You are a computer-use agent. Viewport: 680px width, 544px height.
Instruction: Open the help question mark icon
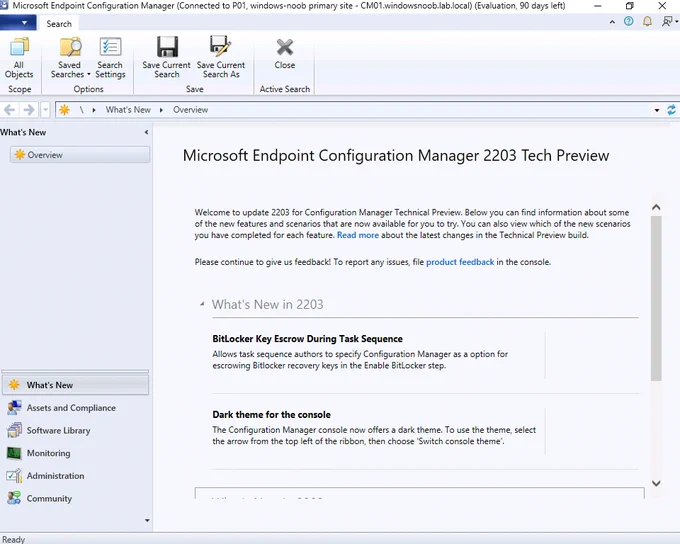628,21
